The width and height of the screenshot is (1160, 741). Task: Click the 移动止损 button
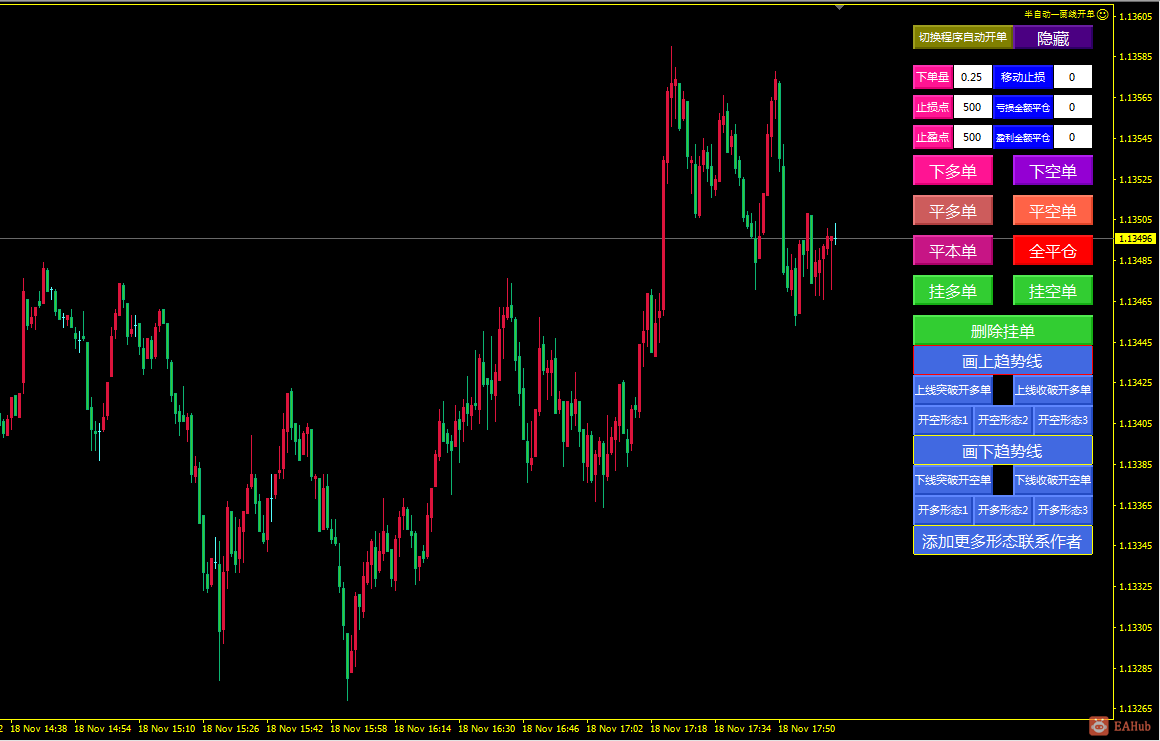1022,77
